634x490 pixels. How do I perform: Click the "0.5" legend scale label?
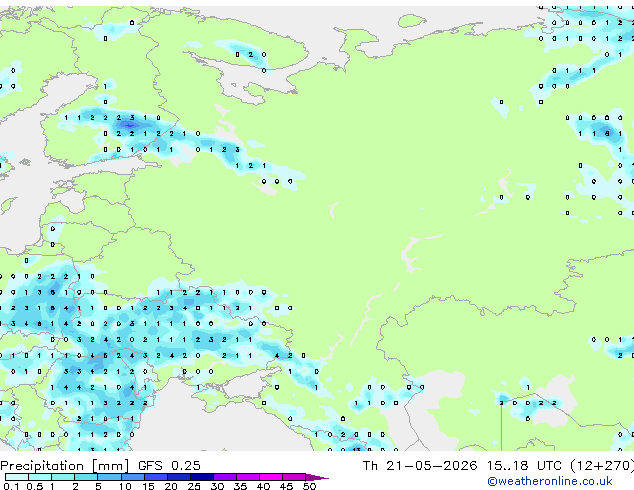coord(35,486)
